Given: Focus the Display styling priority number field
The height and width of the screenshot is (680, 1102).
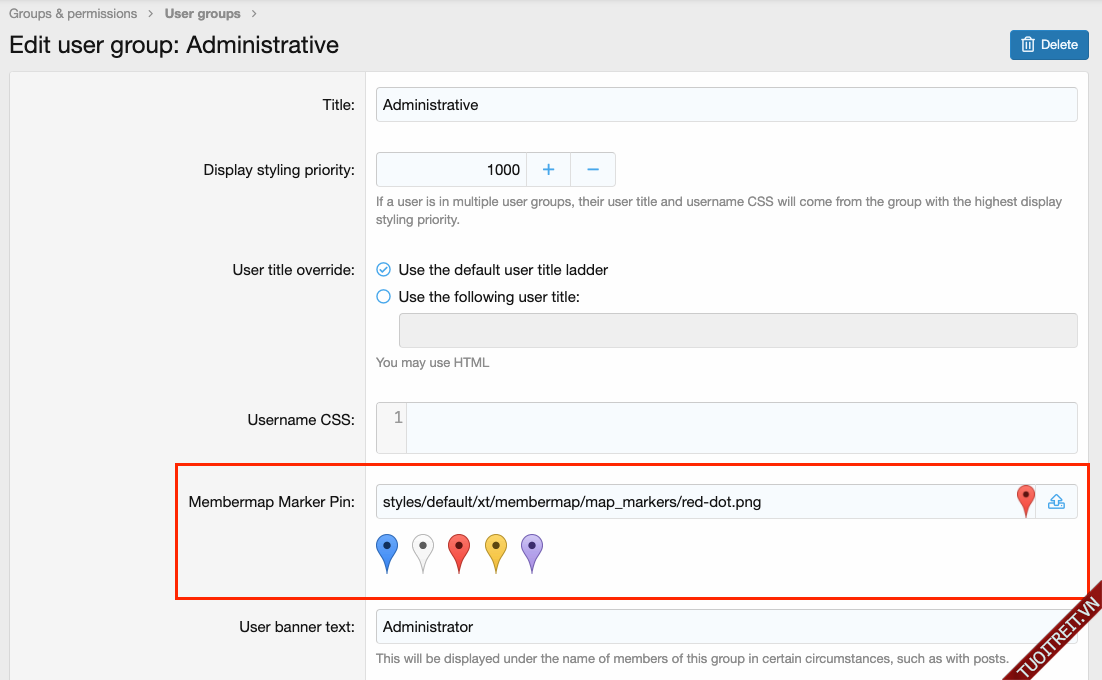Looking at the screenshot, I should (x=452, y=170).
